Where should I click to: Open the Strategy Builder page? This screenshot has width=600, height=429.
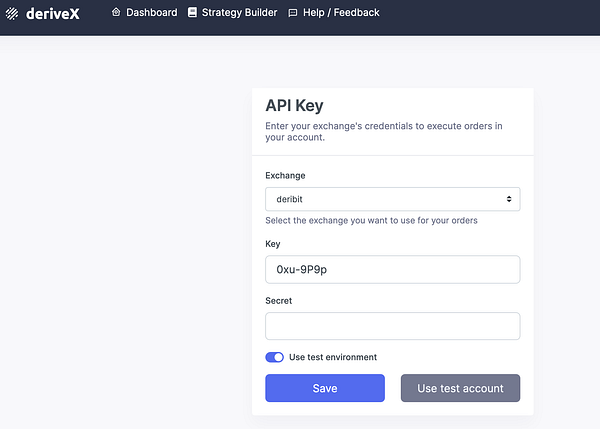[241, 13]
